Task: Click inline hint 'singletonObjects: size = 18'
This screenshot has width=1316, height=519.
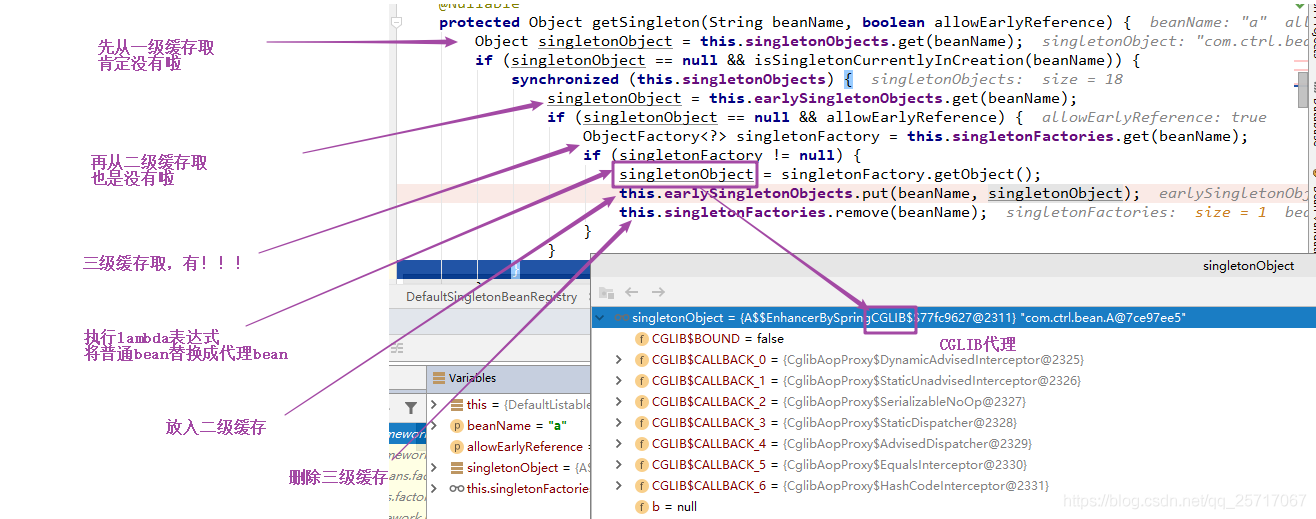Action: [997, 79]
